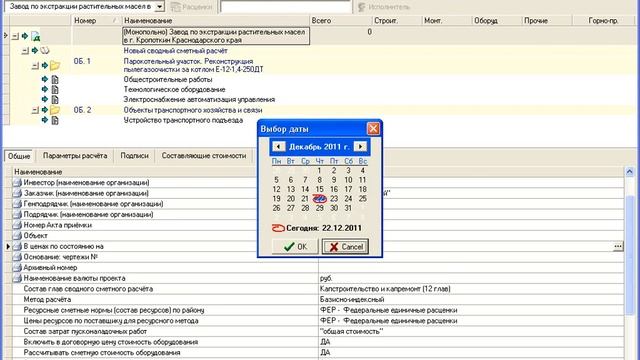Click the Объект row property icon
The height and width of the screenshot is (360, 640).
click(x=17, y=236)
